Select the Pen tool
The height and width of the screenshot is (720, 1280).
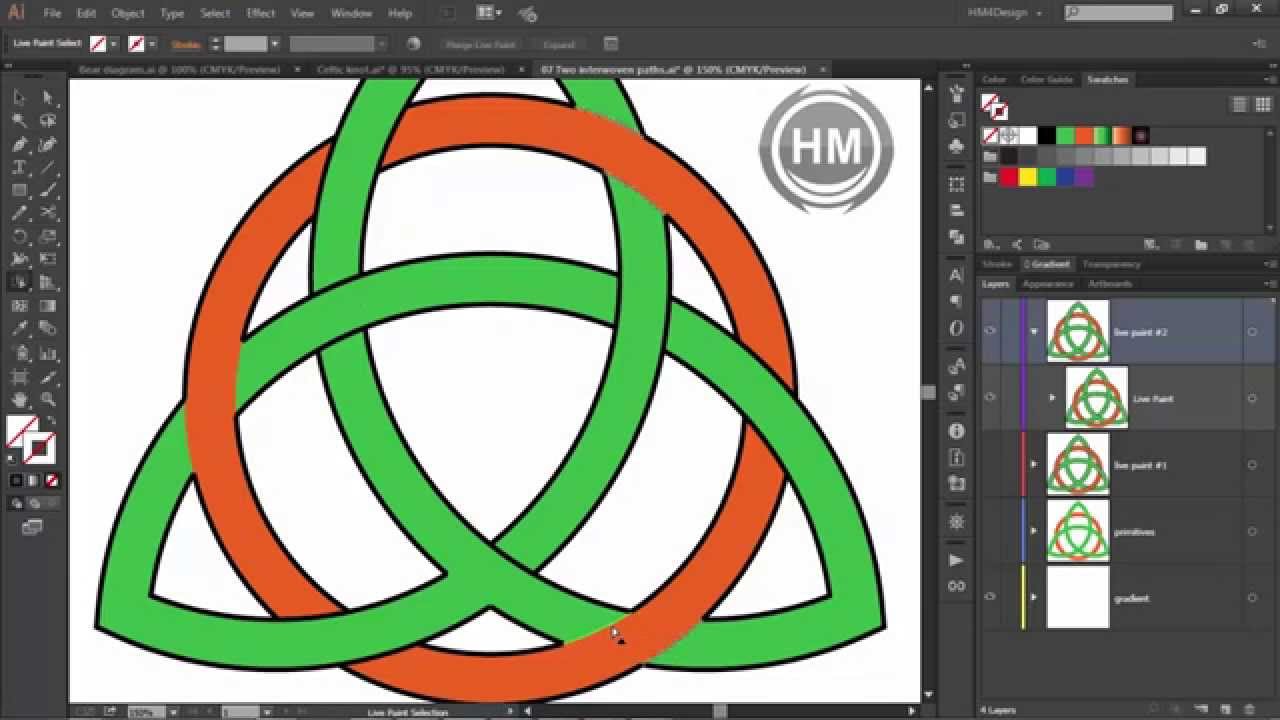pyautogui.click(x=19, y=144)
